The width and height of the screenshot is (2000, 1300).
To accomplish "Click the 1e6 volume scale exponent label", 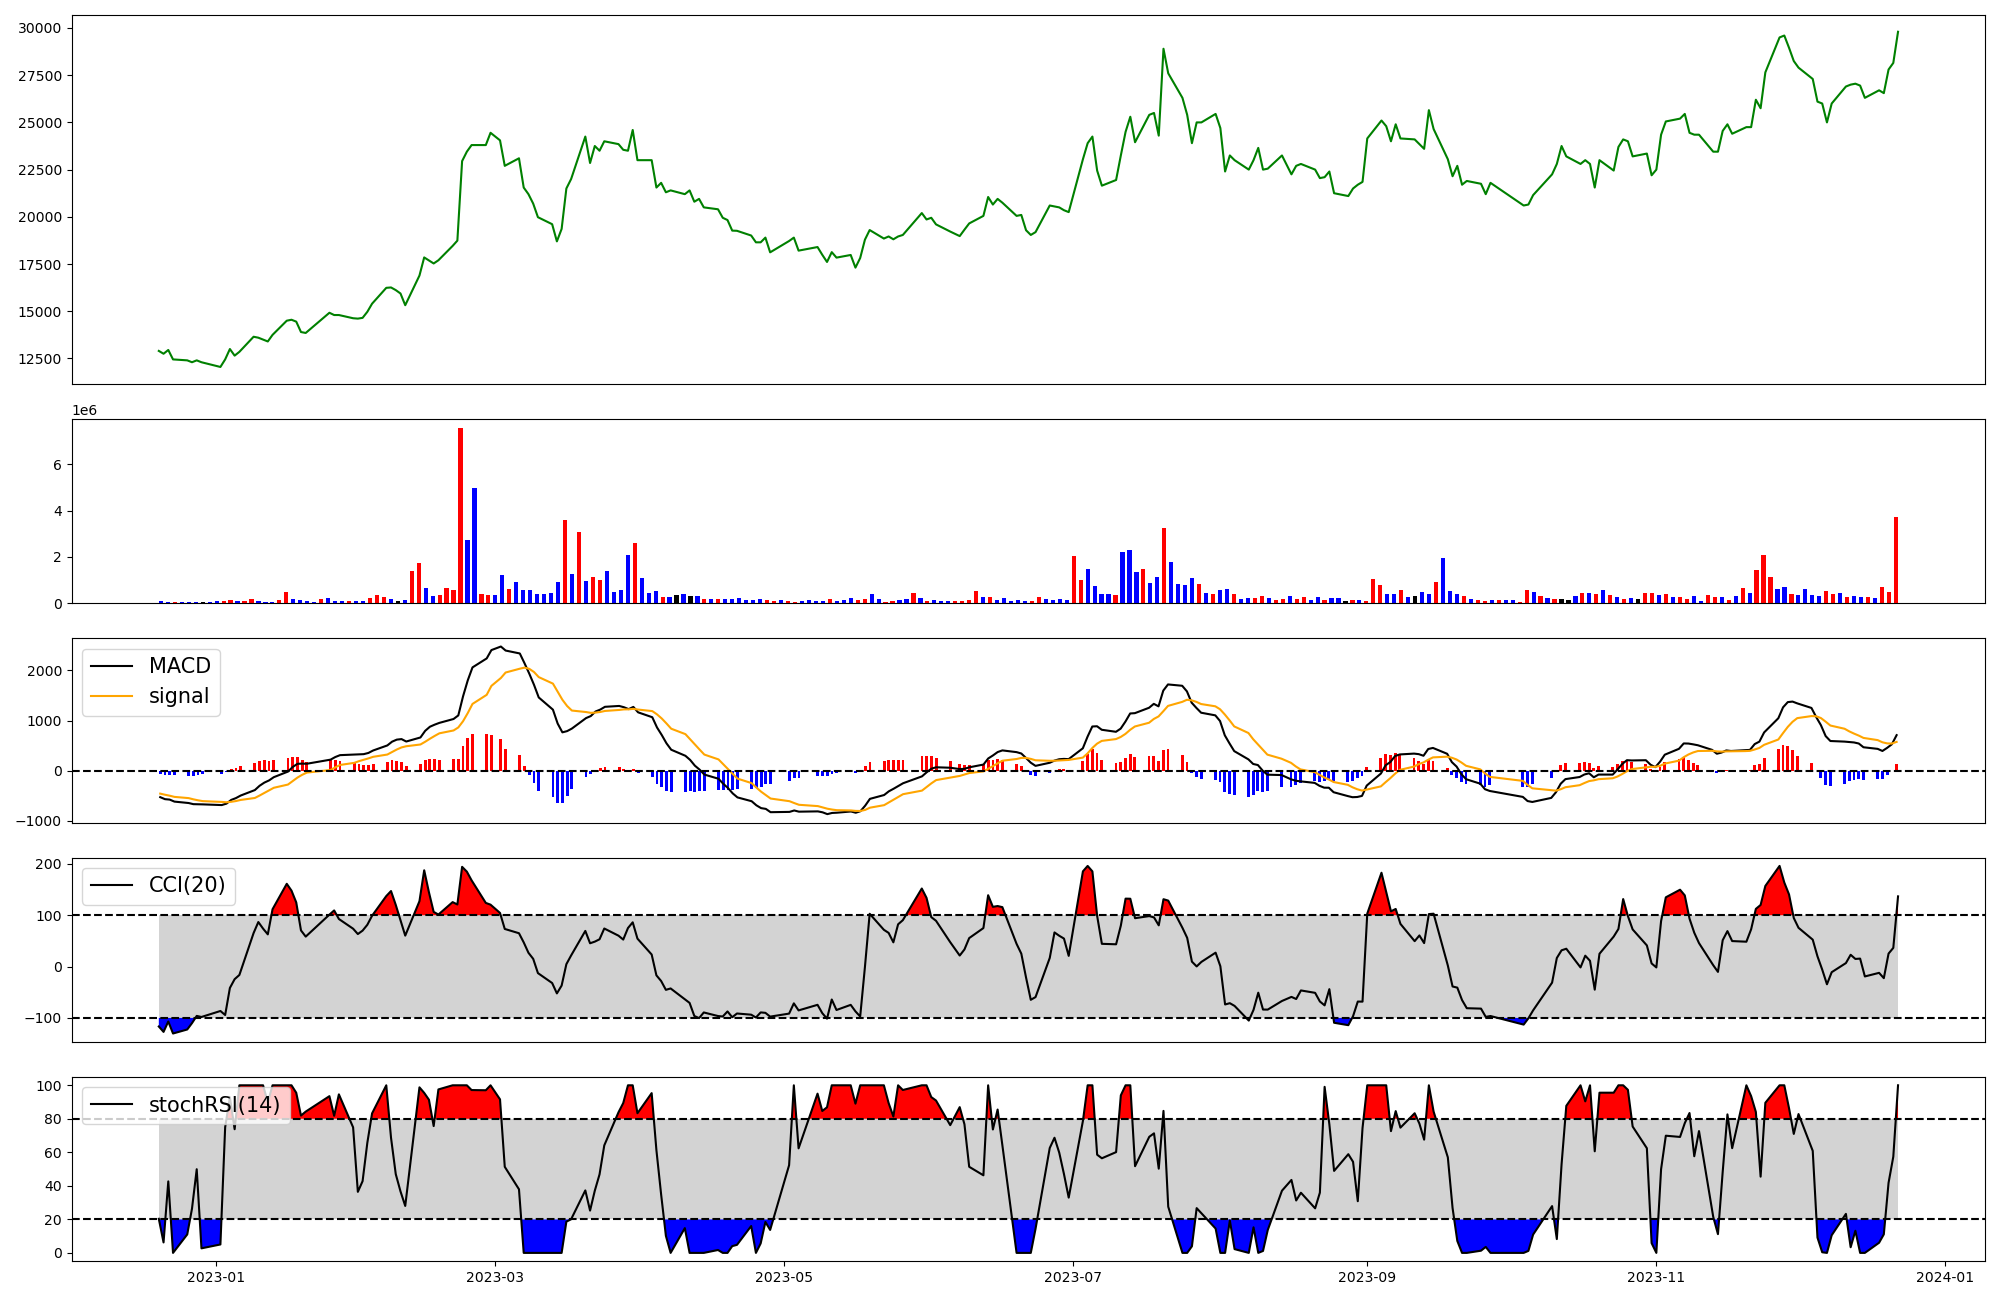I will pos(84,410).
